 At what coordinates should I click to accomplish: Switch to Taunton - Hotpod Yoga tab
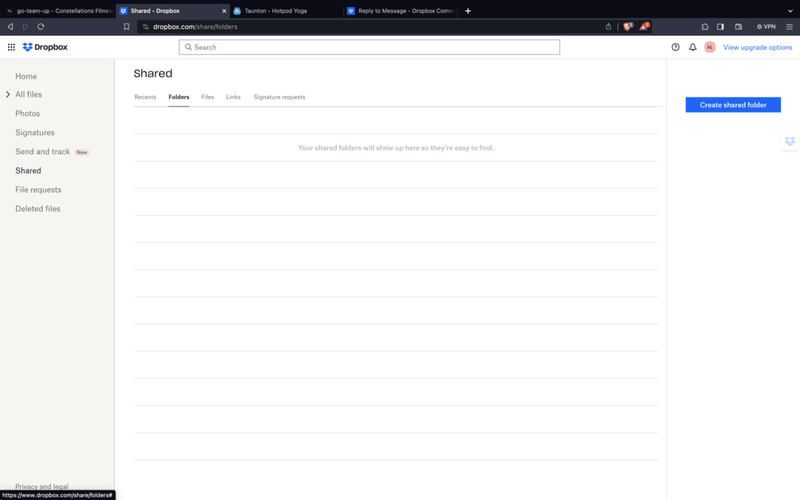coord(286,11)
